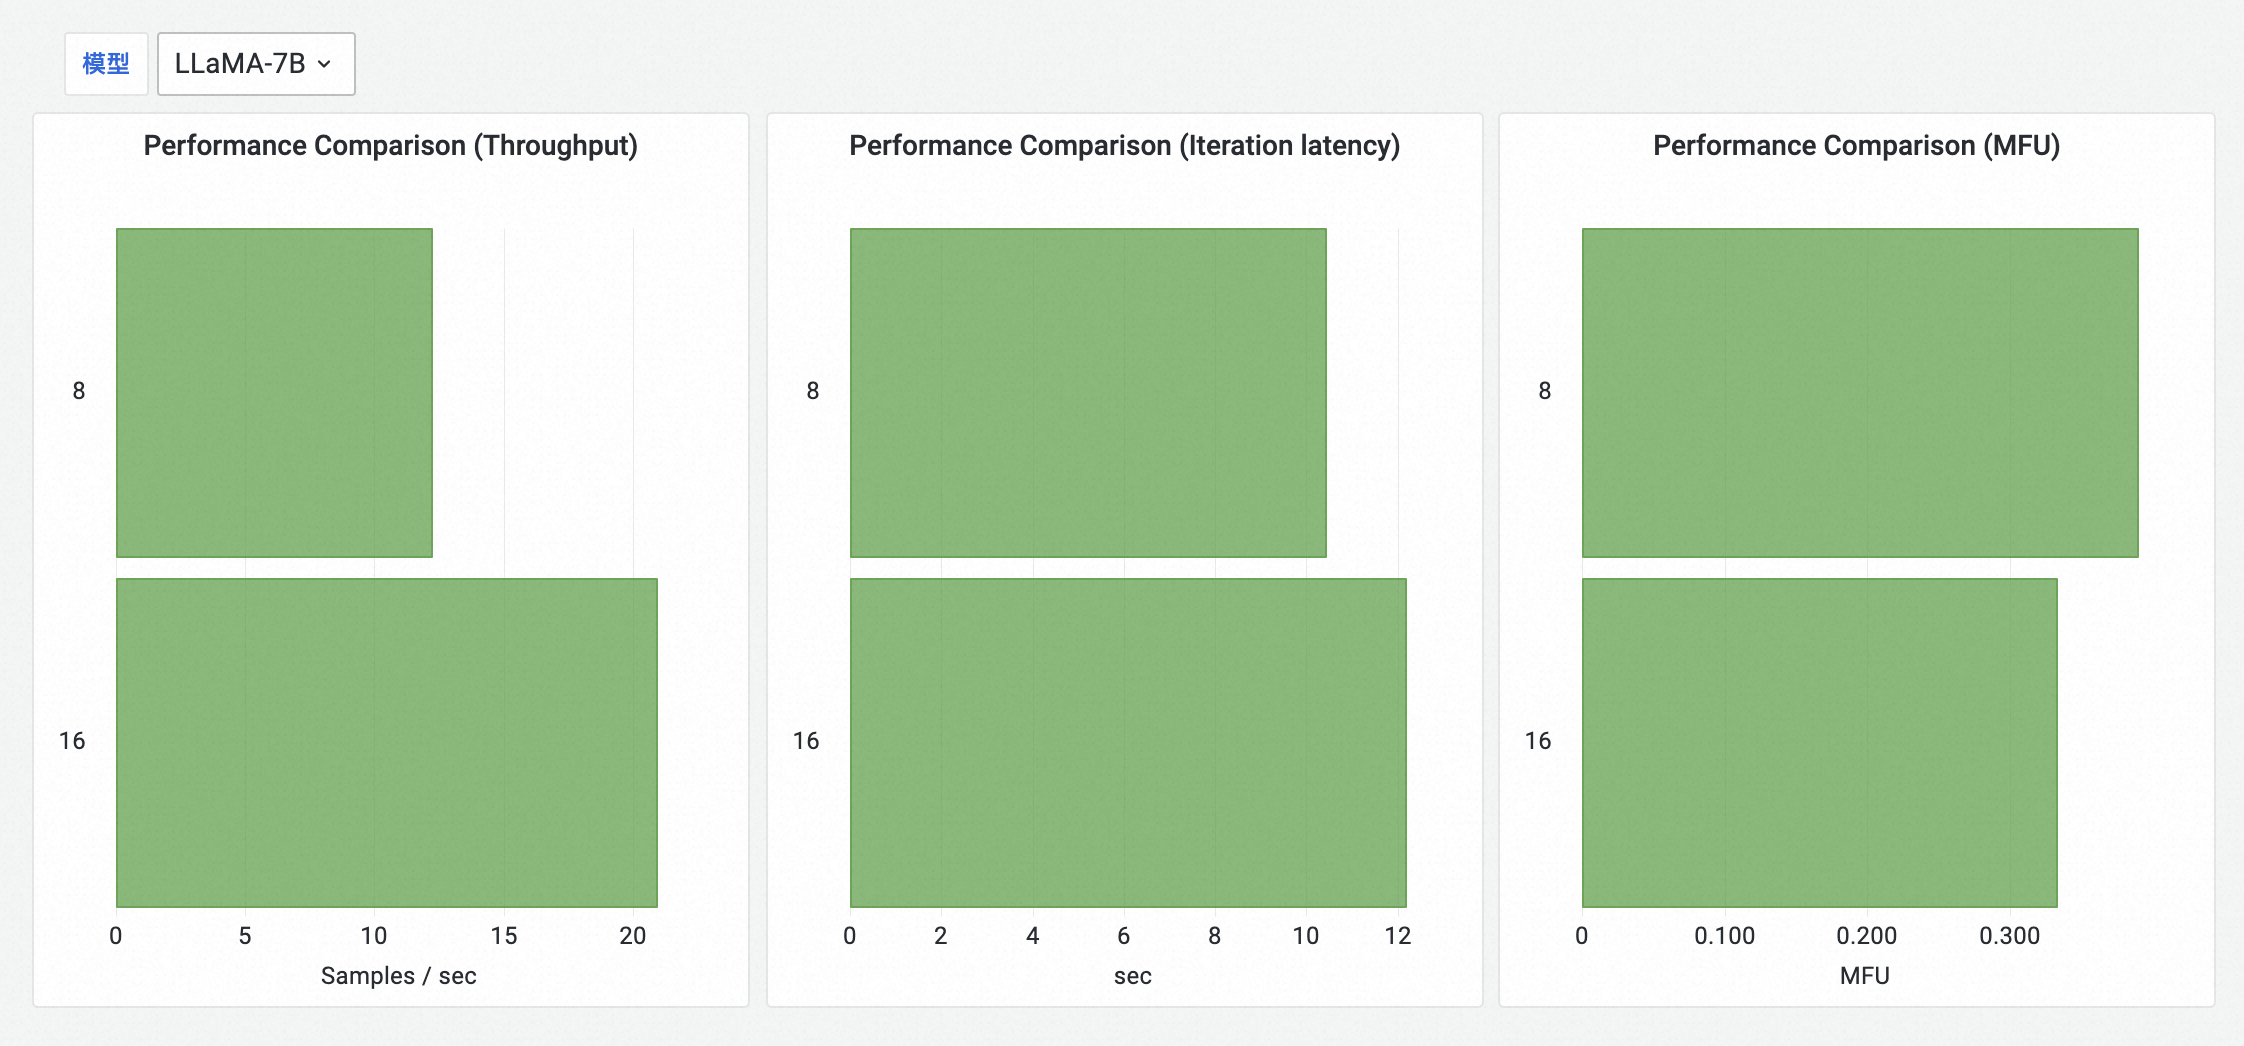Image resolution: width=2244 pixels, height=1046 pixels.
Task: Select the 8 bar in Throughput chart
Action: [x=274, y=392]
